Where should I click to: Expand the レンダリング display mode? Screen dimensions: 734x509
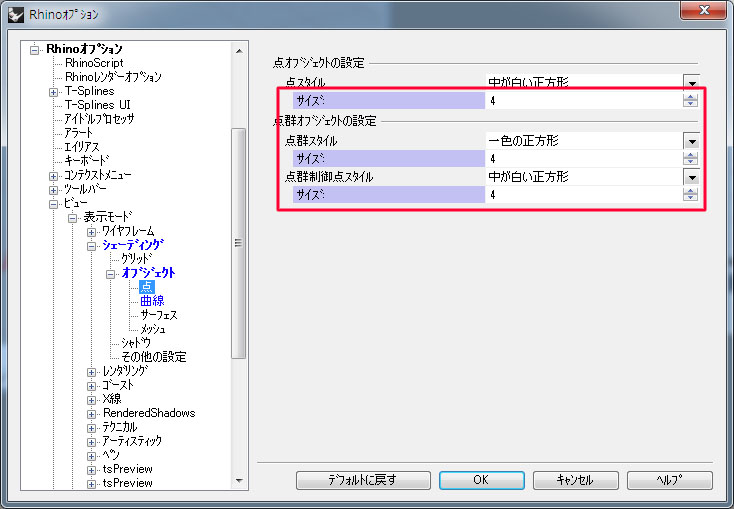[91, 372]
